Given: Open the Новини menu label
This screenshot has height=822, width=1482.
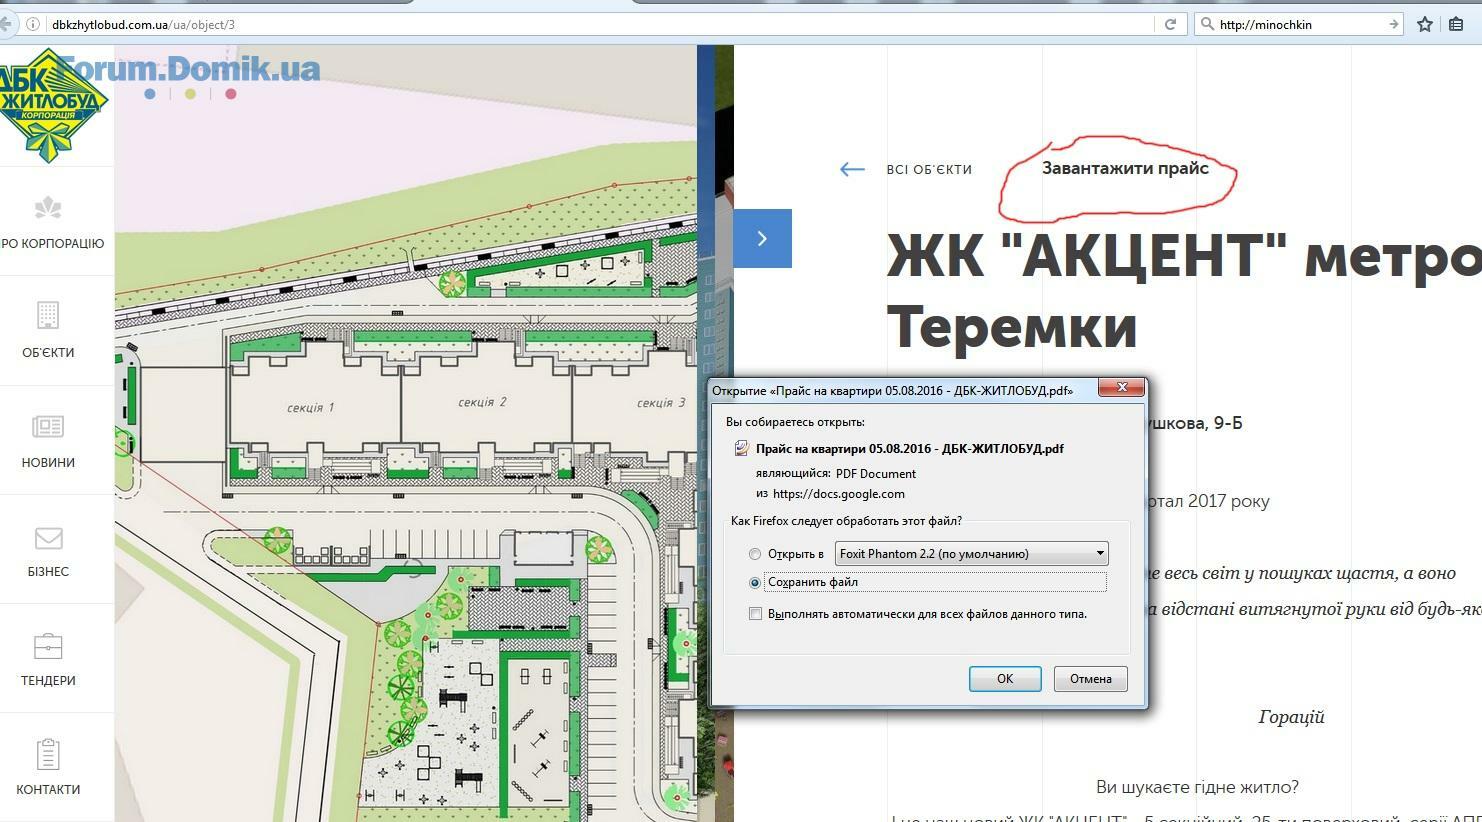Looking at the screenshot, I should tap(48, 462).
